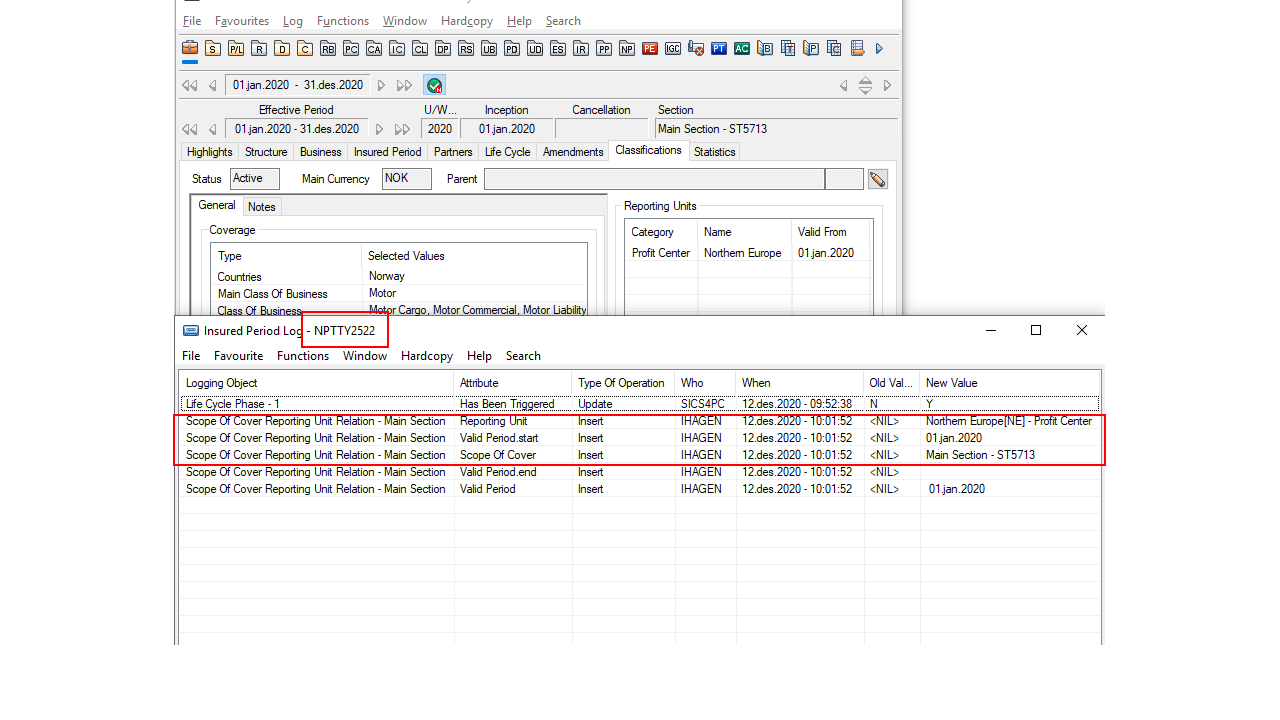This screenshot has height=720, width=1280.
Task: Click the red PE toolbar icon
Action: tap(650, 48)
